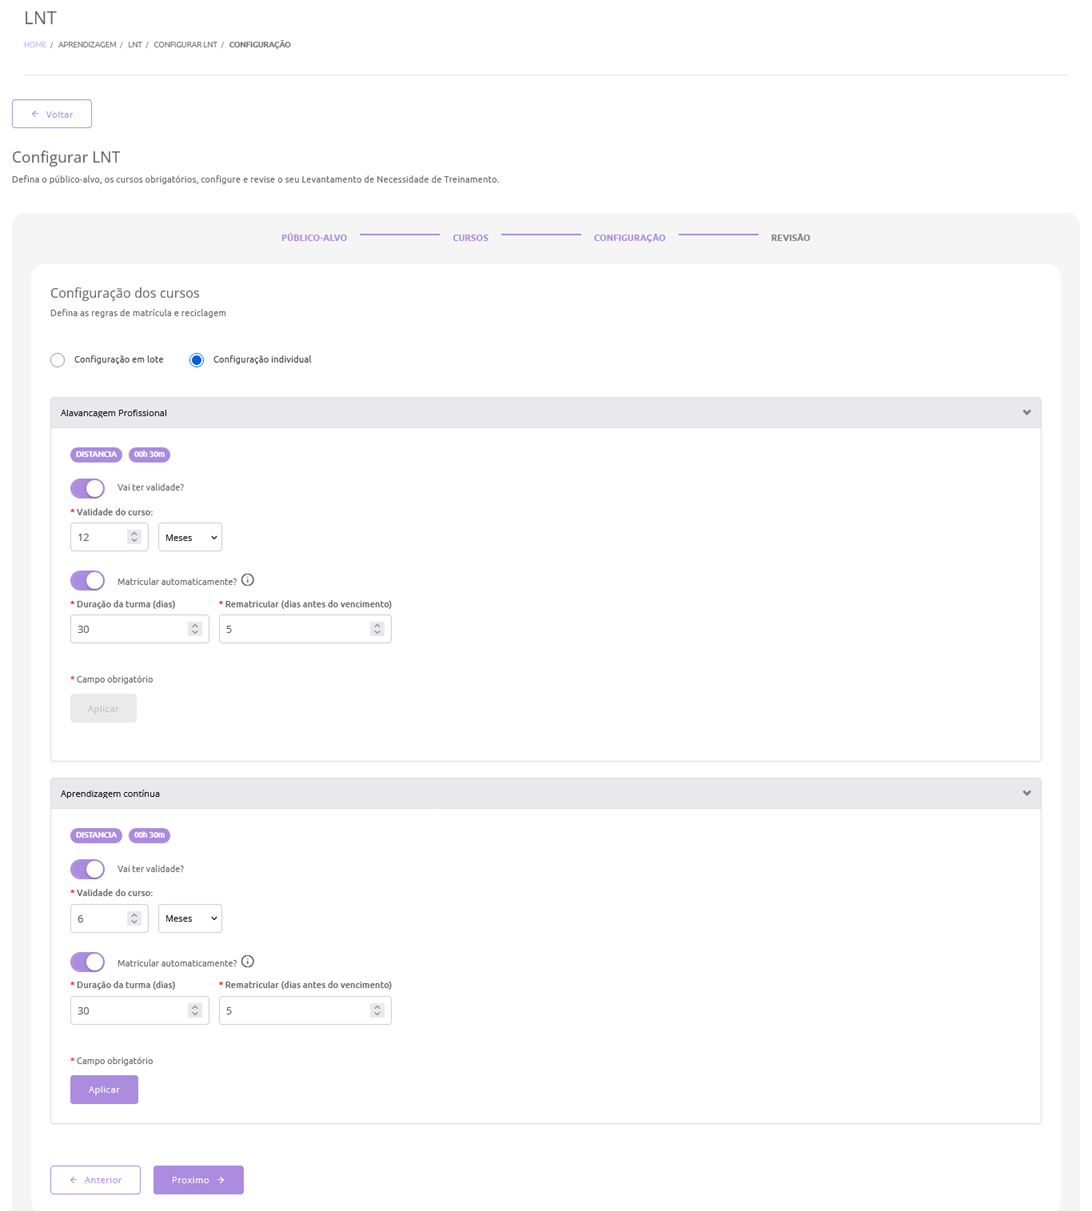Go to the REVISÃO step

pyautogui.click(x=790, y=238)
